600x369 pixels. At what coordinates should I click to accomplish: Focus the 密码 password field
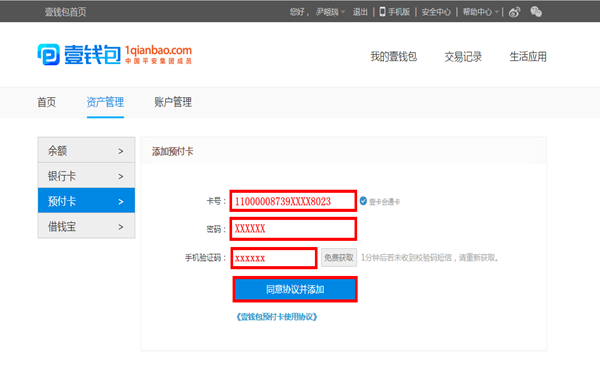pyautogui.click(x=293, y=229)
